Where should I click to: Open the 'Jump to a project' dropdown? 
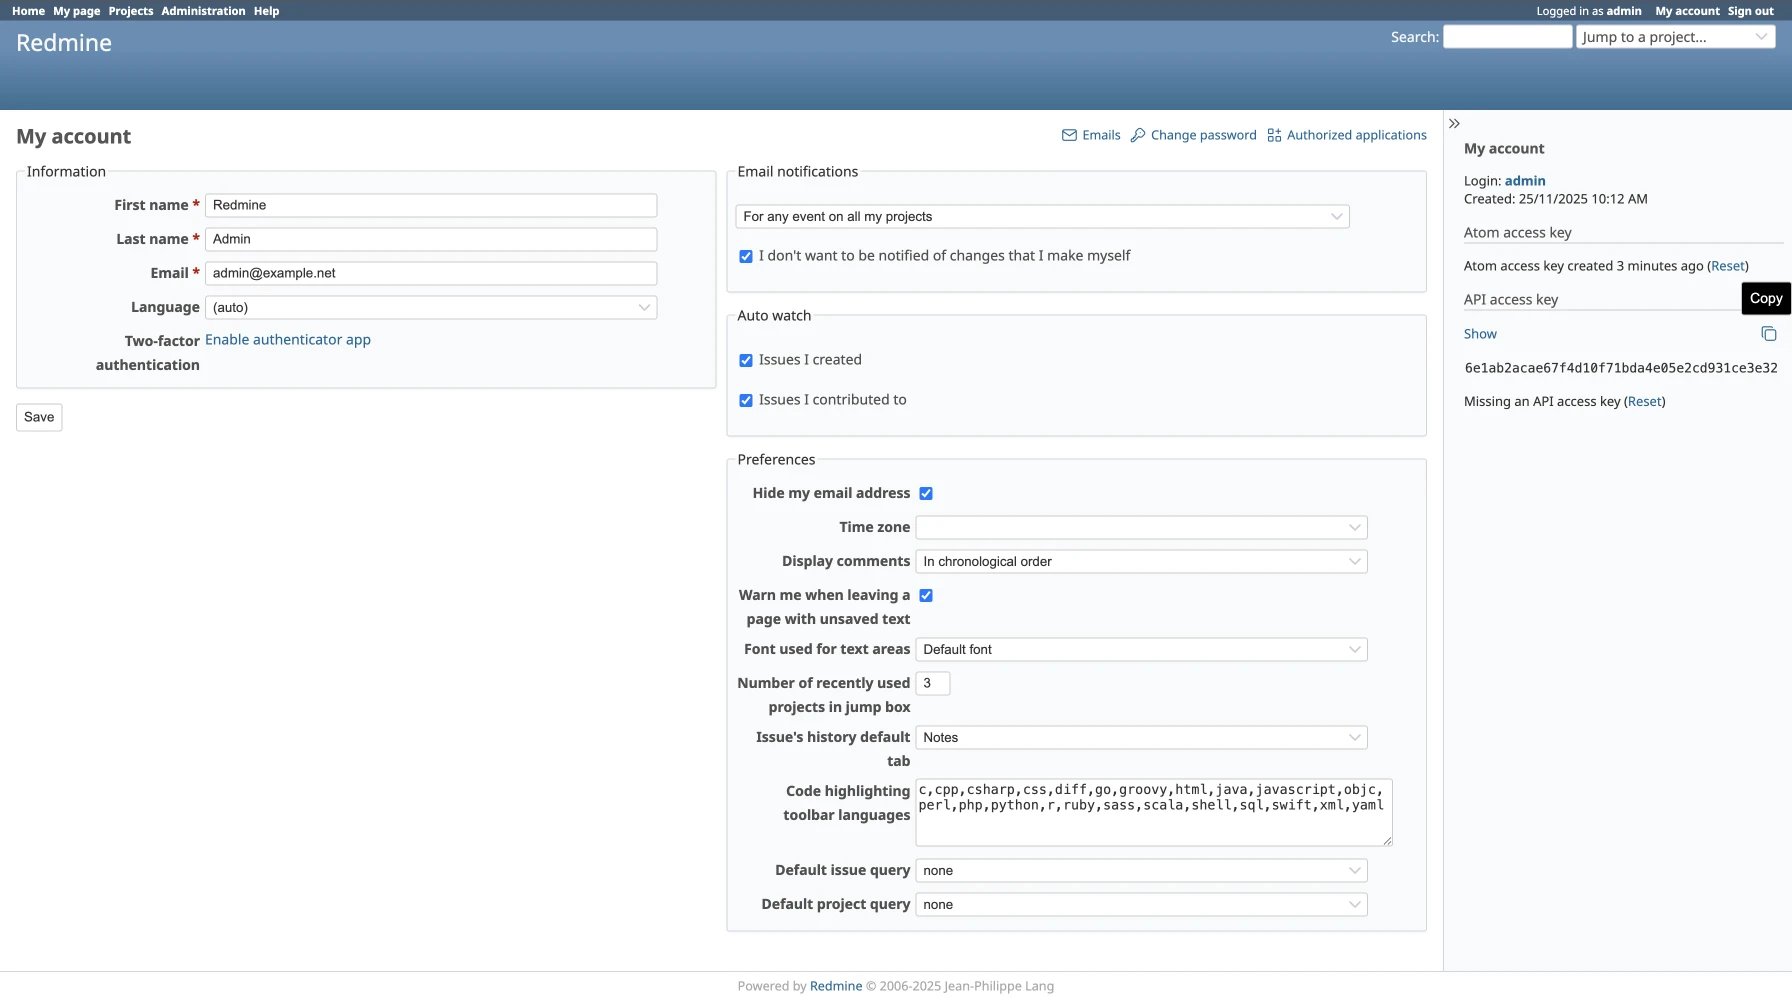tap(1675, 37)
